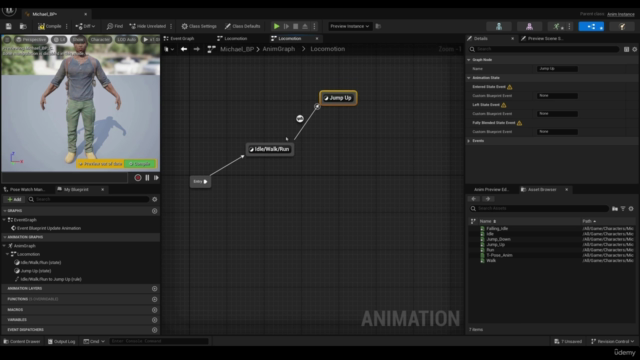The width and height of the screenshot is (640, 360).
Task: Toggle Hide Unrelated nodes
Action: [148, 26]
